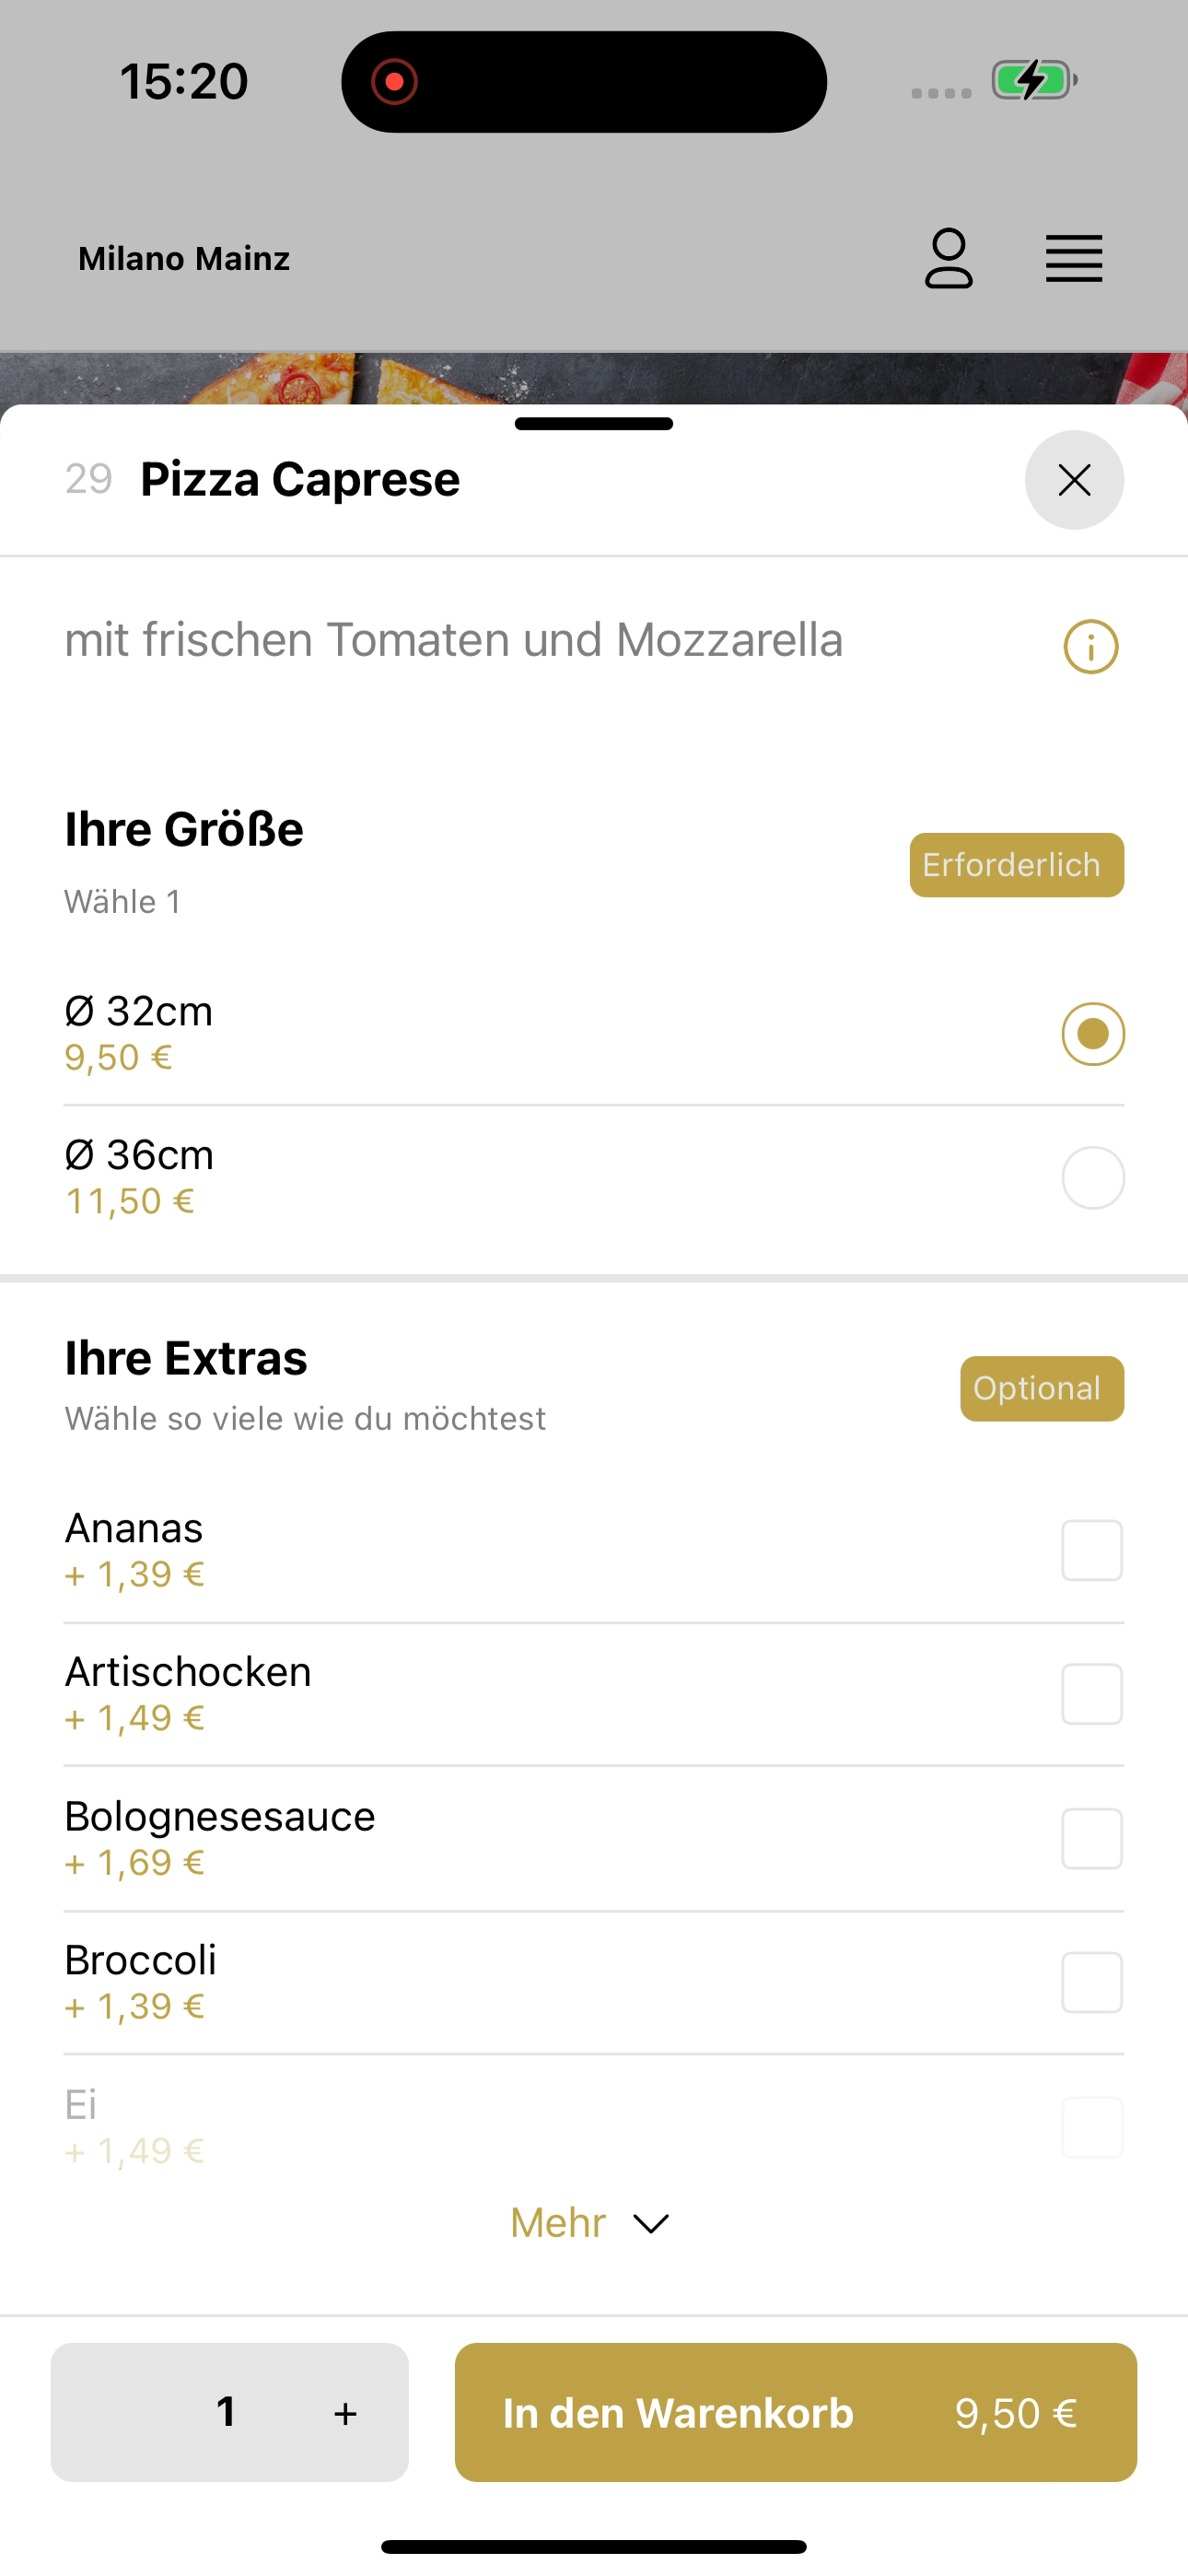Screen dimensions: 1188x2576
Task: Tap the info icon beside description
Action: coord(1091,647)
